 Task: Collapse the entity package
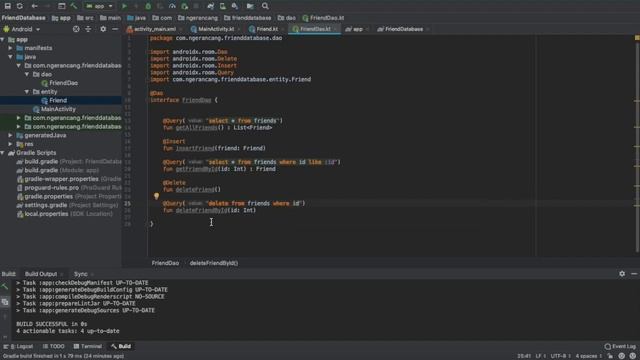pos(27,92)
